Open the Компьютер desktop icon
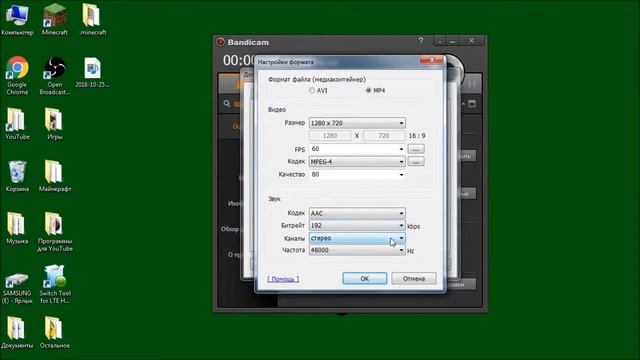 click(17, 19)
